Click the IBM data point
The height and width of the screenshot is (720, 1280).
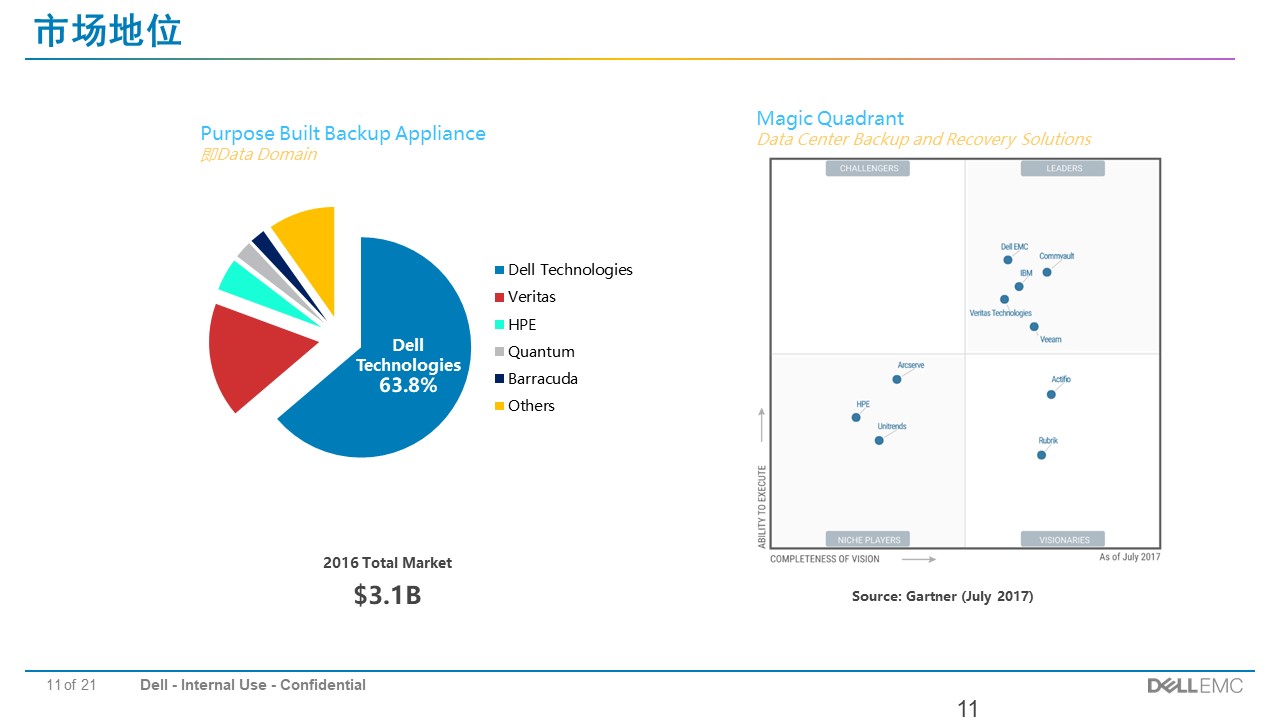[1019, 287]
